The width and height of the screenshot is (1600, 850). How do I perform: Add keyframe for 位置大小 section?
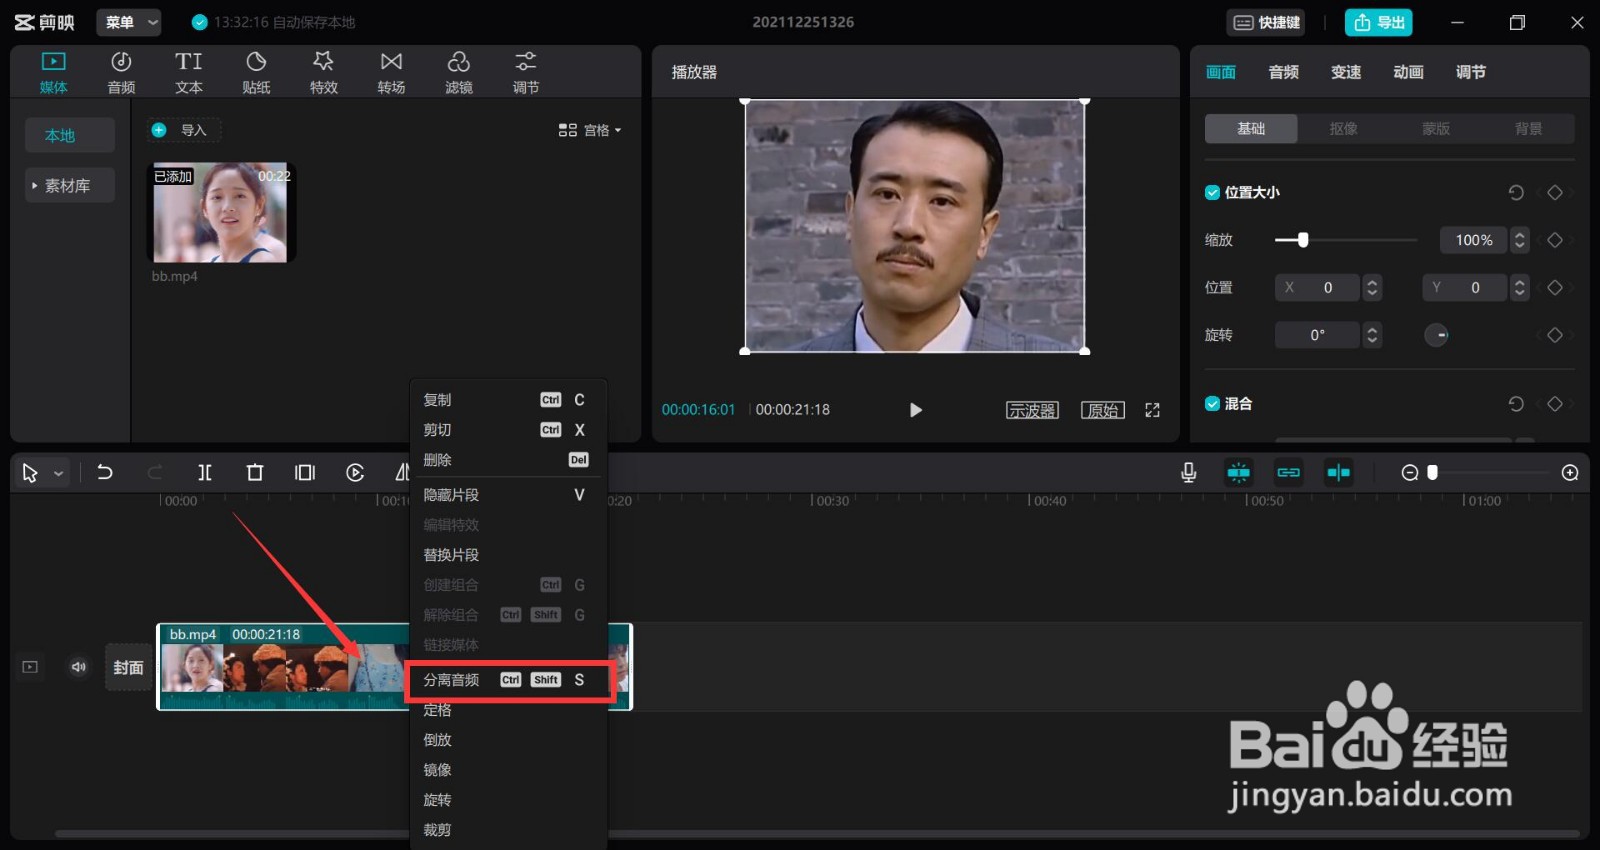pyautogui.click(x=1555, y=192)
